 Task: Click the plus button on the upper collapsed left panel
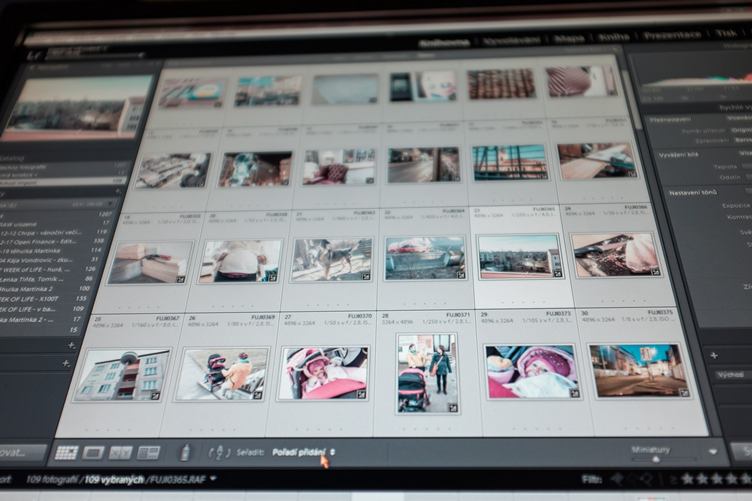[x=71, y=345]
